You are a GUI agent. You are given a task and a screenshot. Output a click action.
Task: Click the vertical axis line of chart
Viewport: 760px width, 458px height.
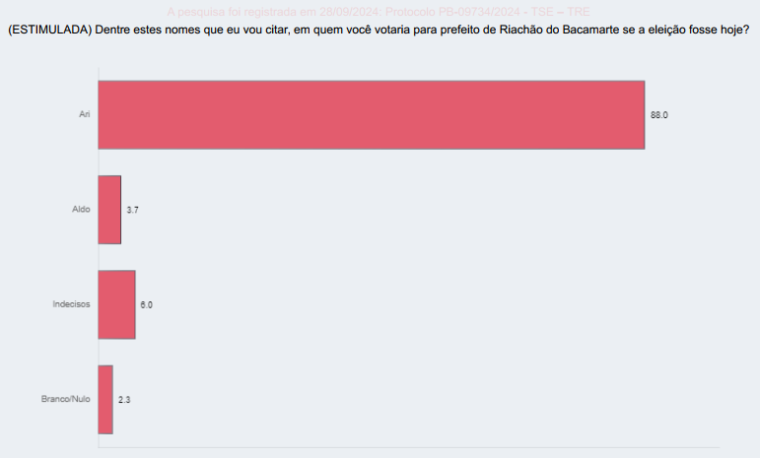click(98, 257)
